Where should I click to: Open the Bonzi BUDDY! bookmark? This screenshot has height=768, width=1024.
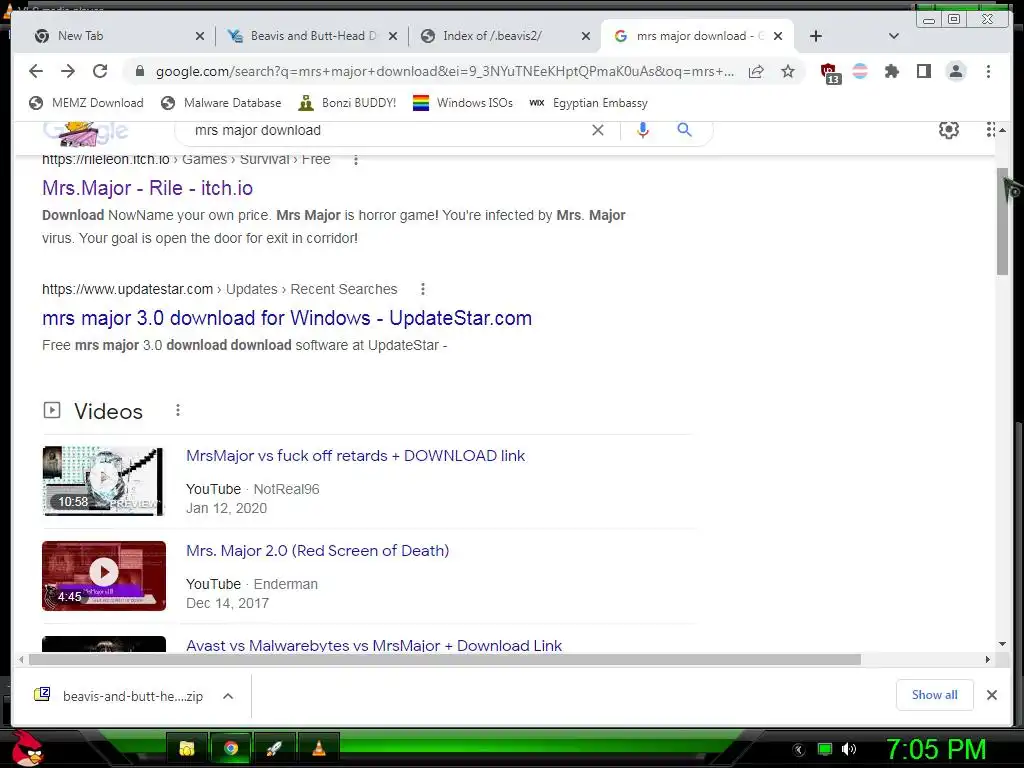pyautogui.click(x=347, y=103)
